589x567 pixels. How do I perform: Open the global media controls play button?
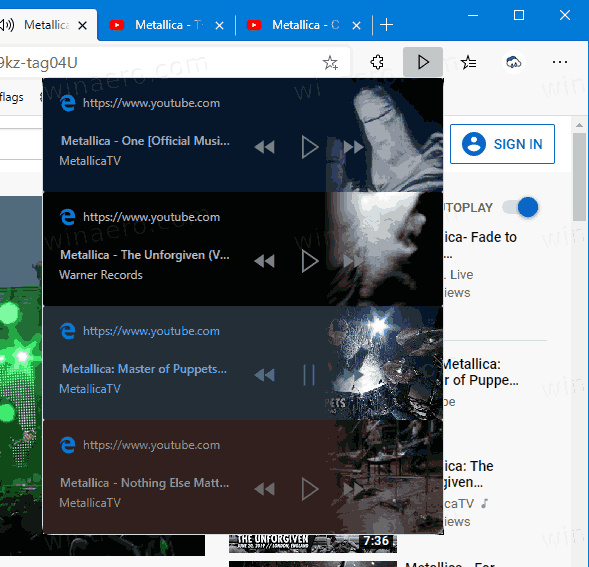(x=423, y=62)
